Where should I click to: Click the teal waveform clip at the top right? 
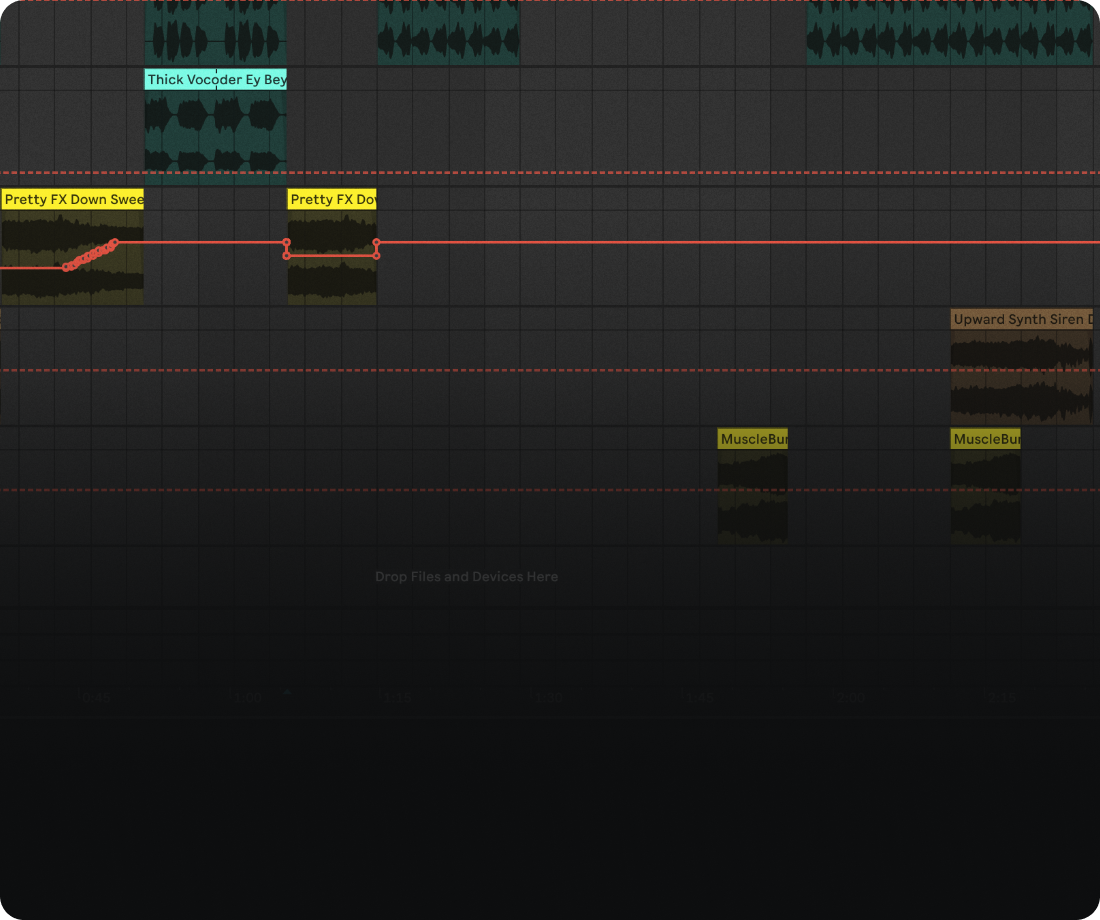(x=950, y=35)
